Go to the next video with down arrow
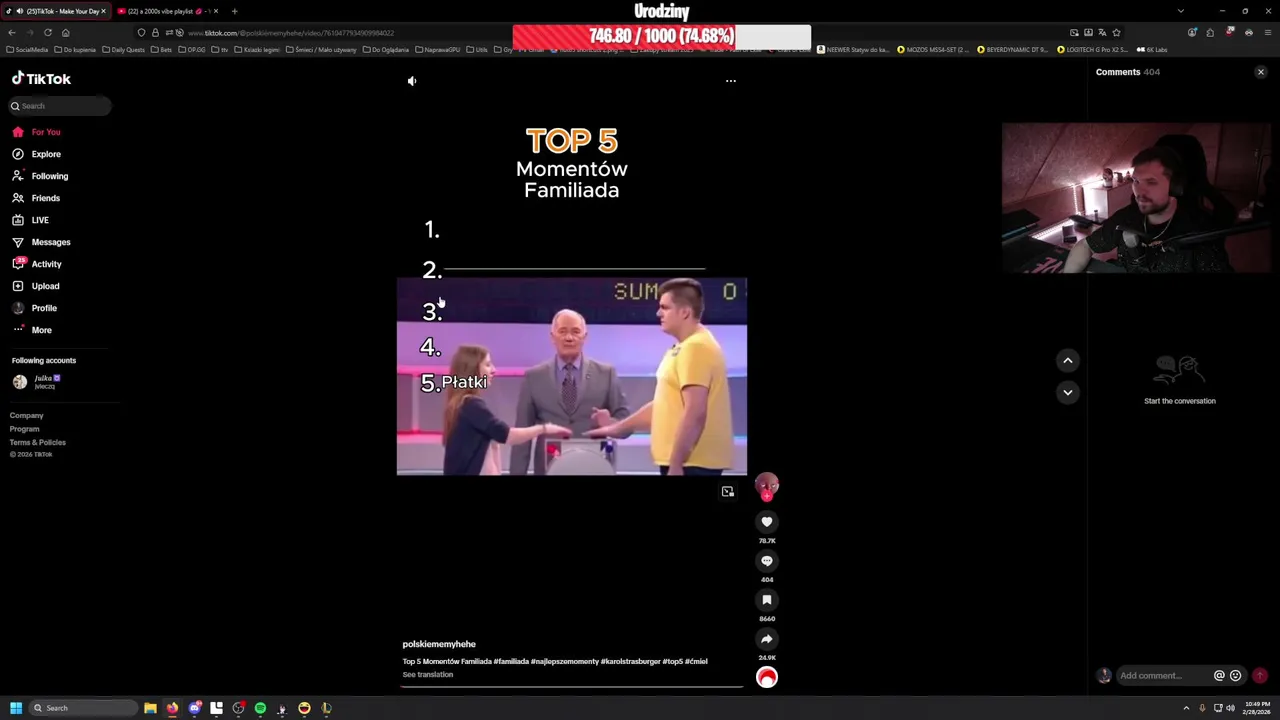 (x=1068, y=392)
